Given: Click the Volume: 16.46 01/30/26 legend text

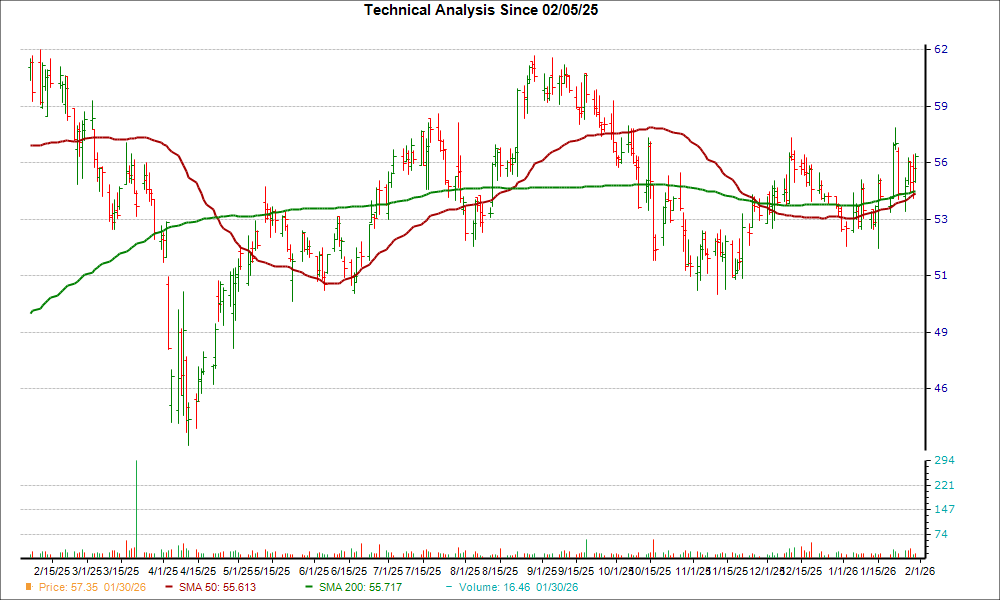Looking at the screenshot, I should tap(519, 588).
